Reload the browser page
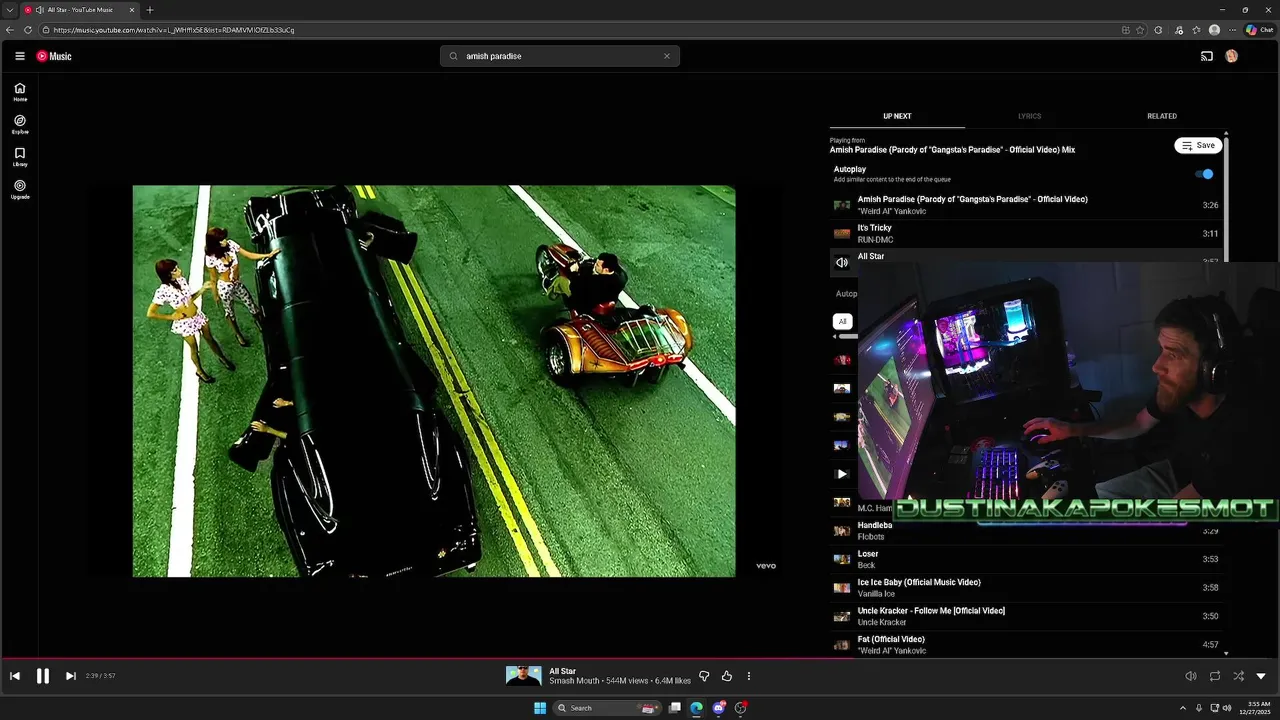Screen dimensions: 1280x720 pos(28,30)
